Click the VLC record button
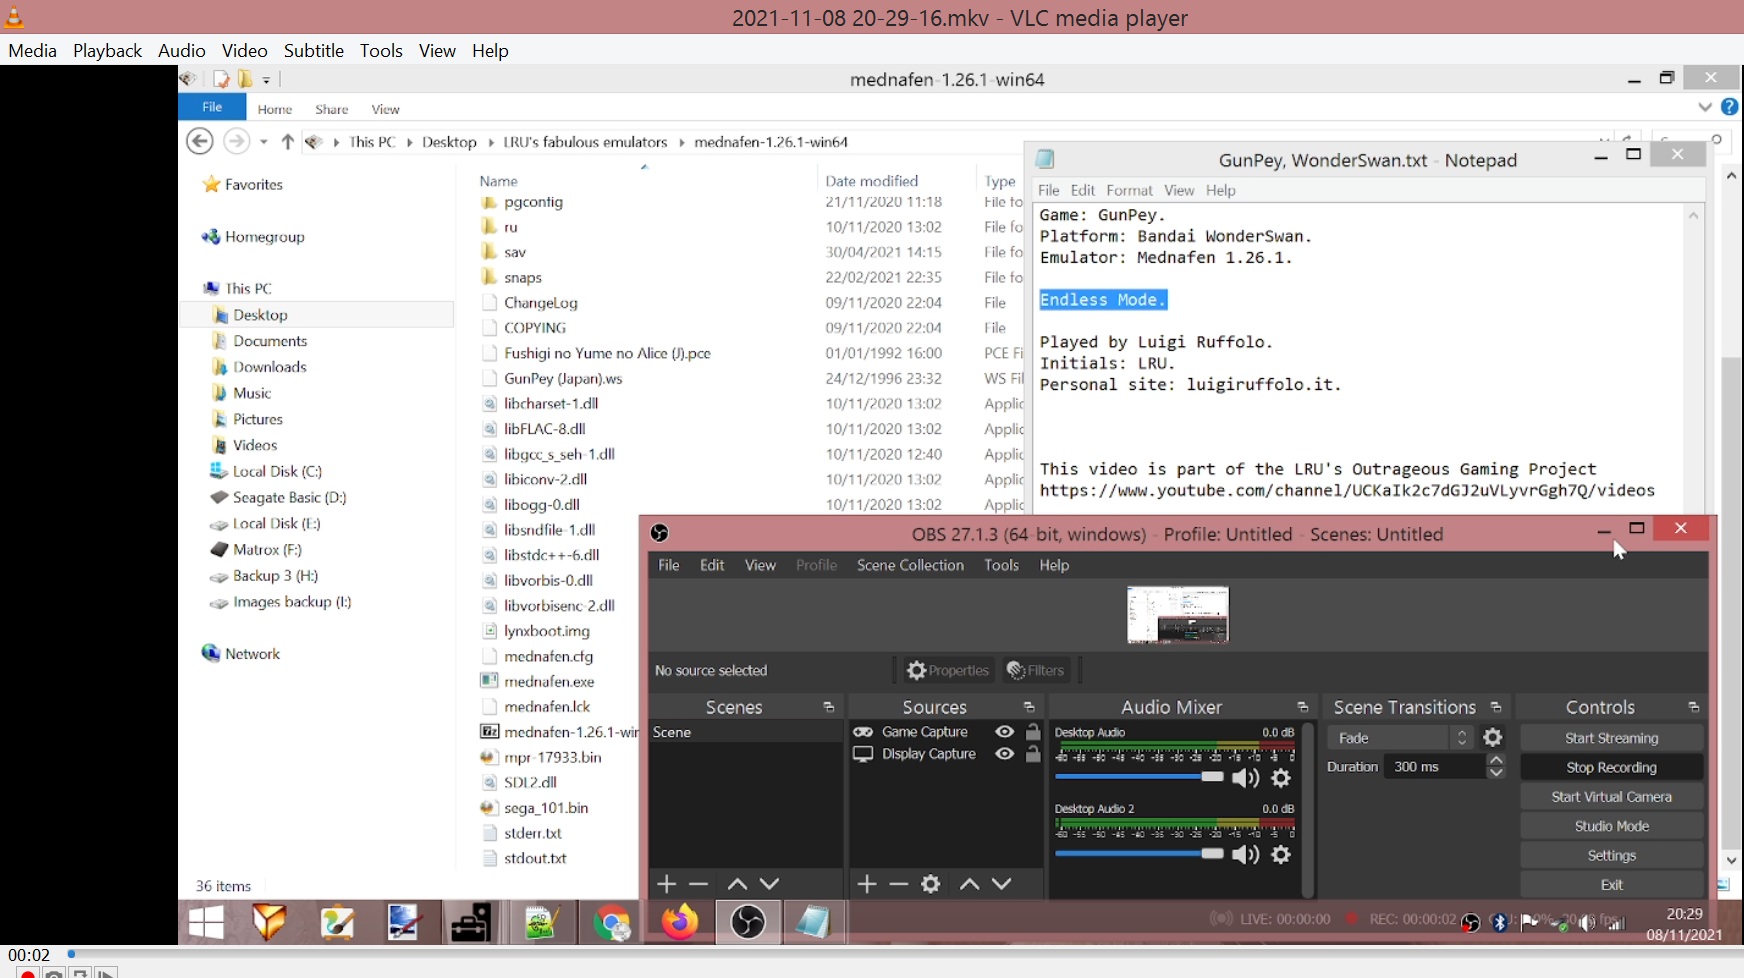 pyautogui.click(x=28, y=973)
